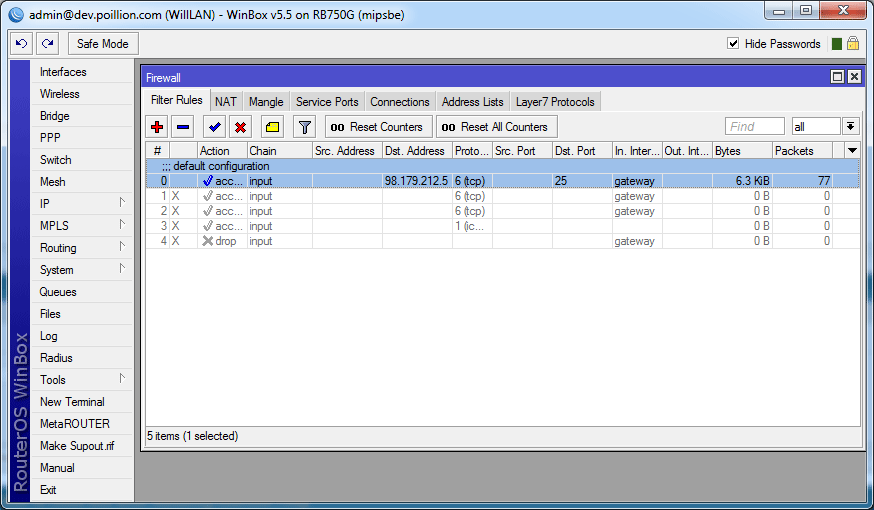Switch to the Mangle tab
The image size is (874, 510).
coord(266,101)
